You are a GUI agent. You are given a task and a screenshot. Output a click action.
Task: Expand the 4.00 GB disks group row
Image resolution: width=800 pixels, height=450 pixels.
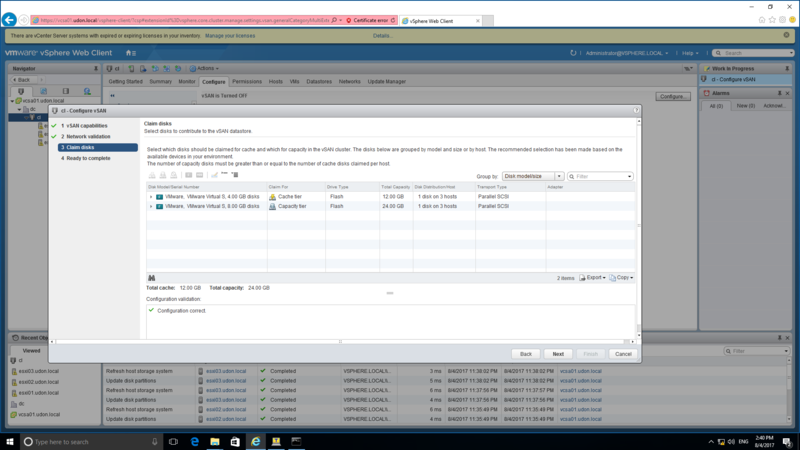pos(151,197)
